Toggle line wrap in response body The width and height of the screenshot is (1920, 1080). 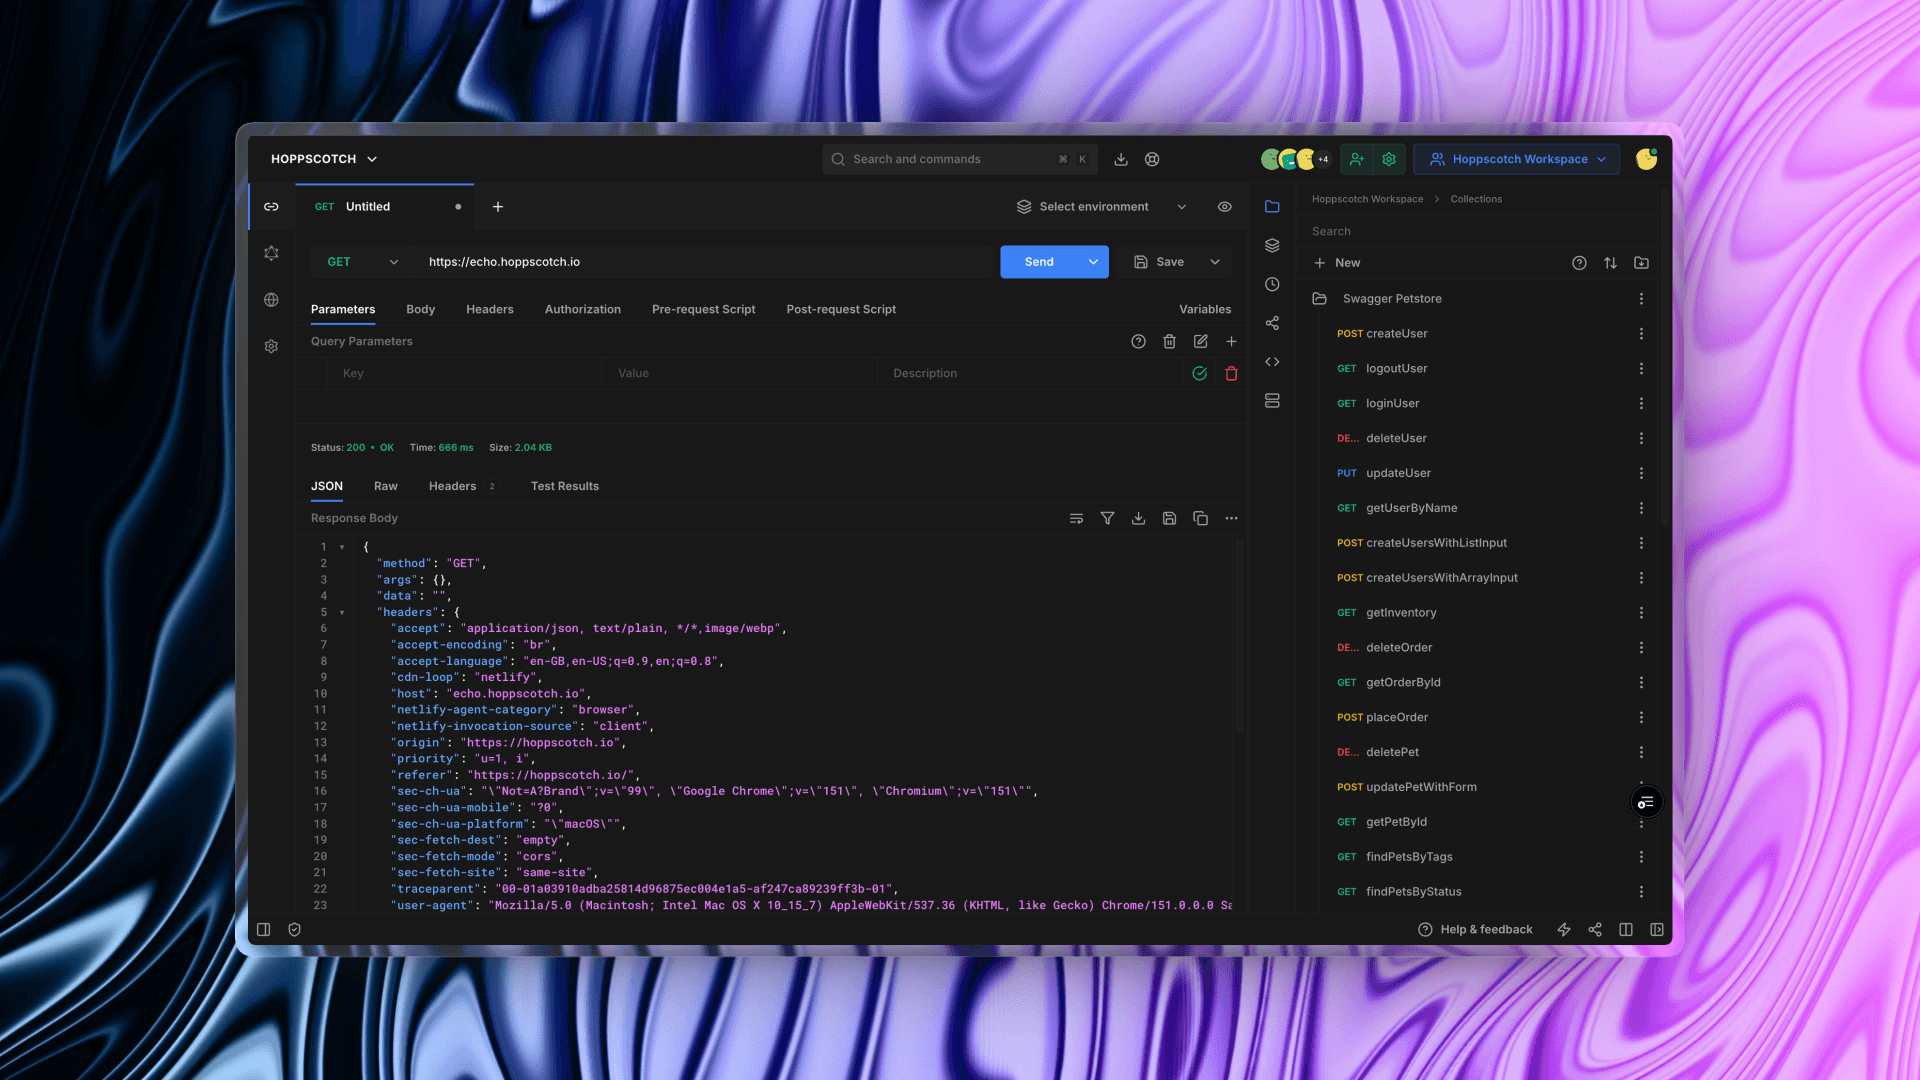click(x=1076, y=519)
